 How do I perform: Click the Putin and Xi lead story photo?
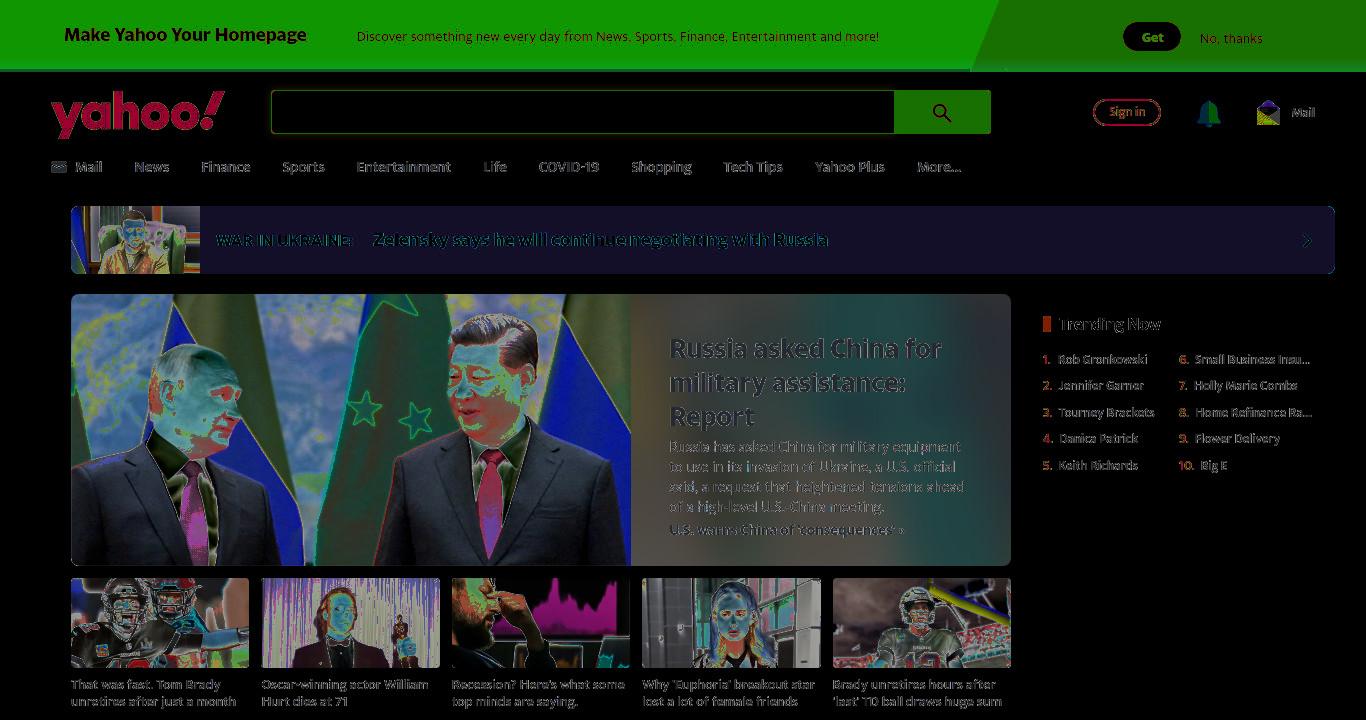[351, 430]
